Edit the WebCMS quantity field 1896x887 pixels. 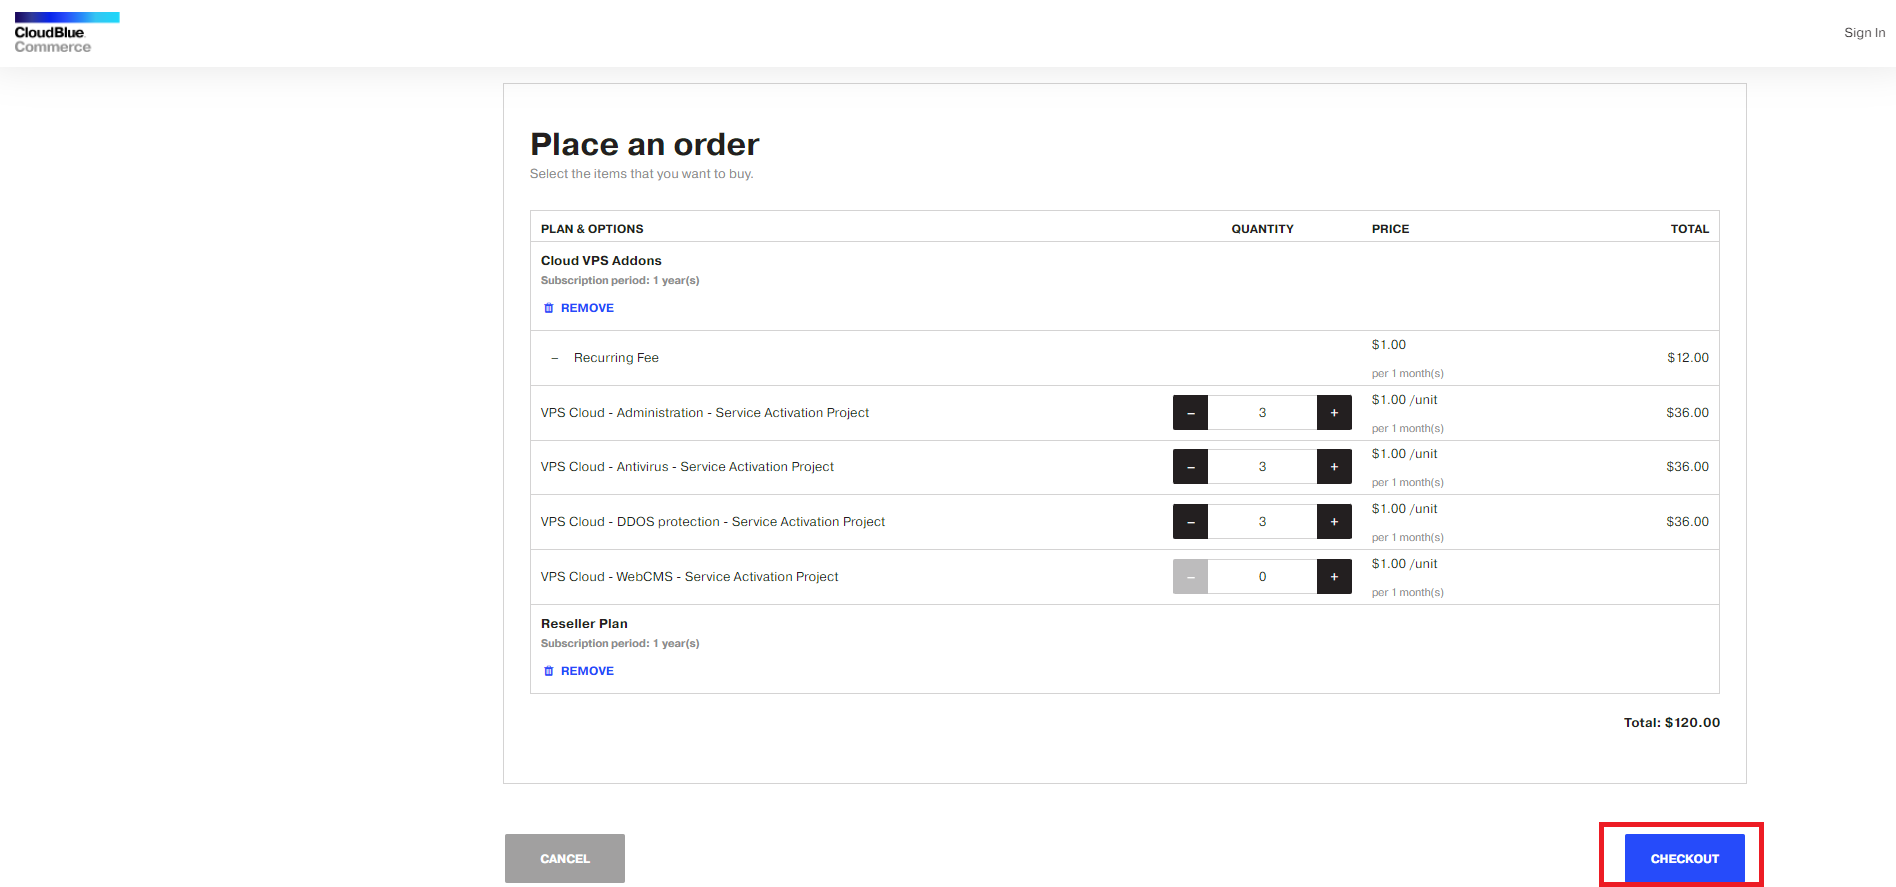1262,577
